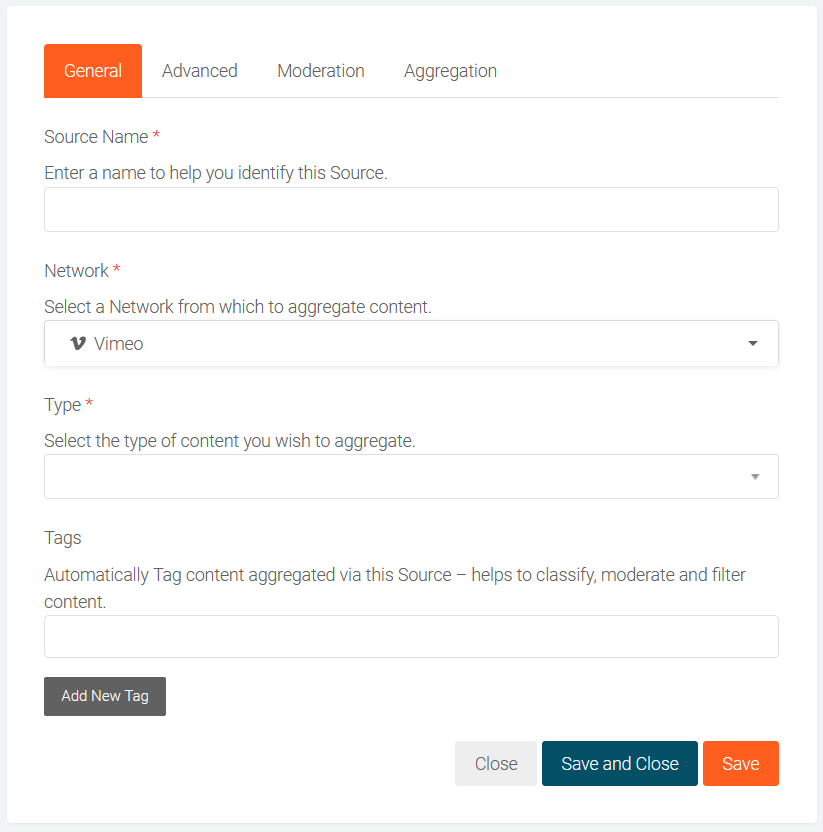The image size is (823, 832).
Task: Open the Network dropdown showing Vimeo
Action: 400,343
